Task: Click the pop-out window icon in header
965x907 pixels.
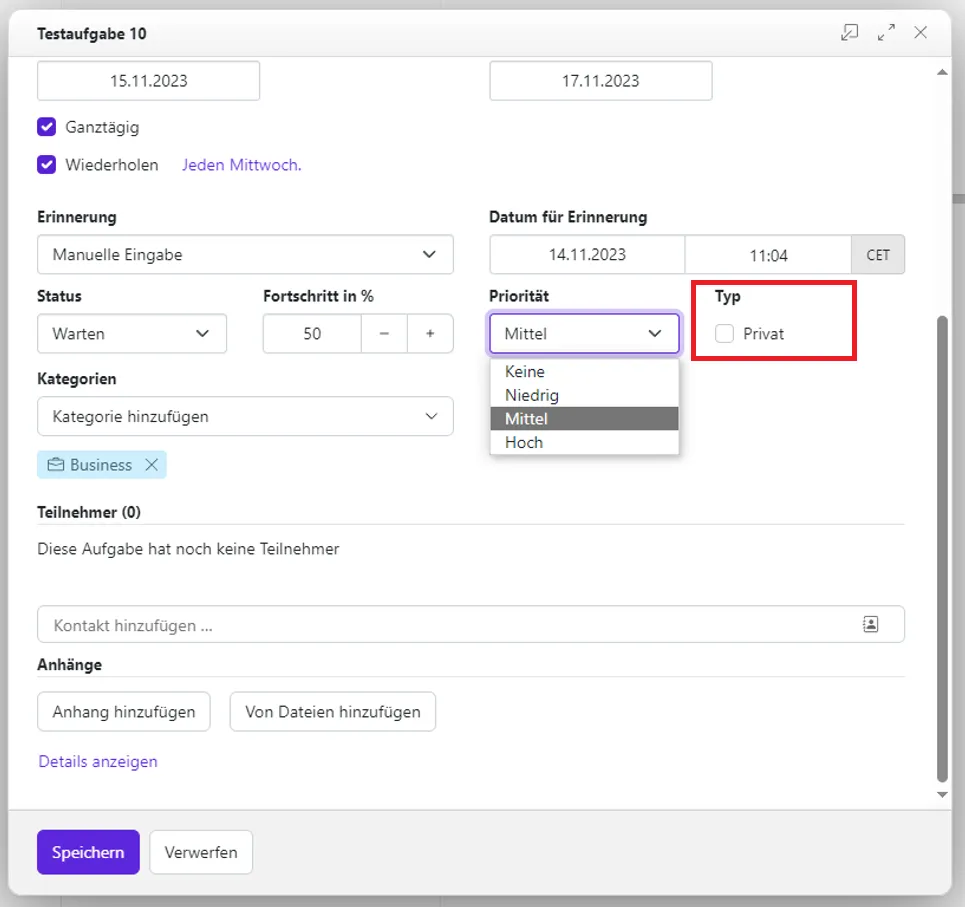Action: point(849,33)
